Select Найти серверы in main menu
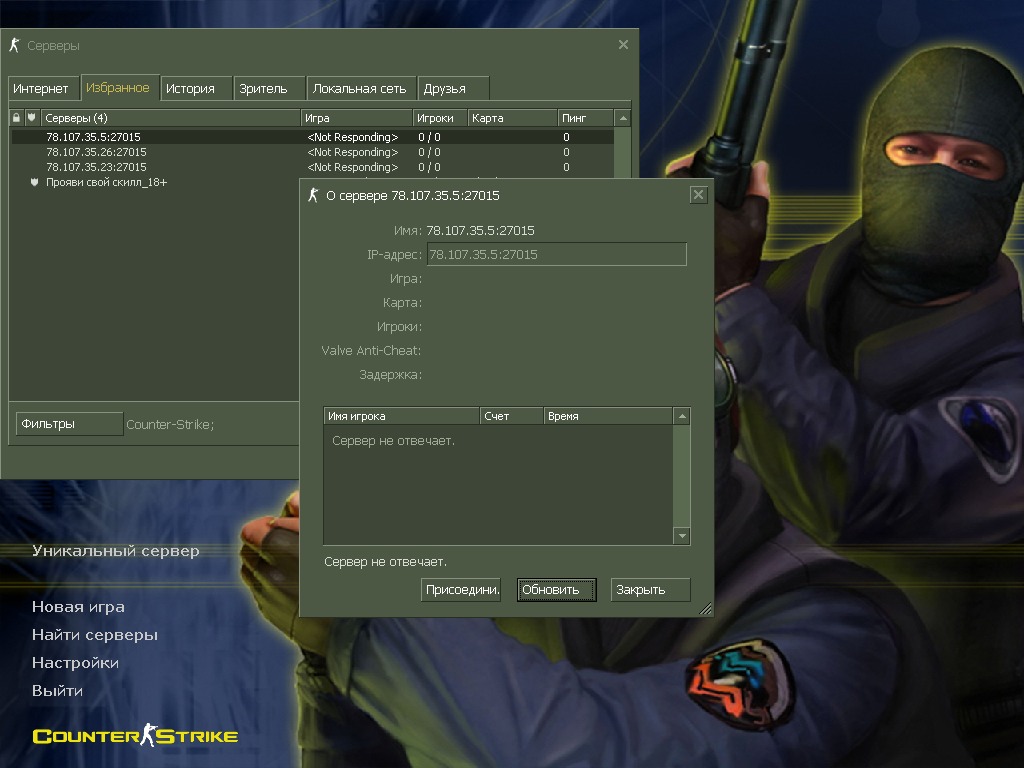 (95, 635)
